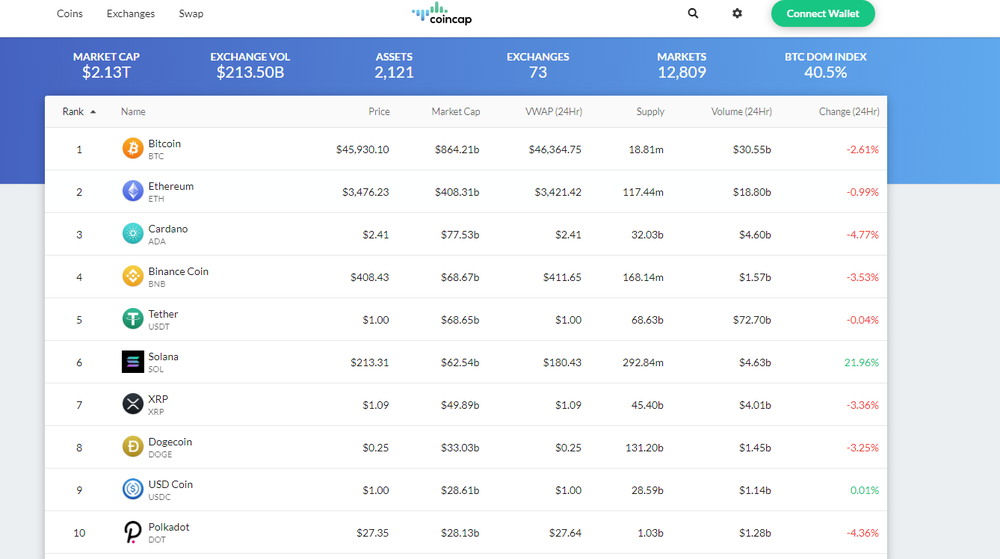
Task: Sort by the Supply column header
Action: tap(650, 112)
